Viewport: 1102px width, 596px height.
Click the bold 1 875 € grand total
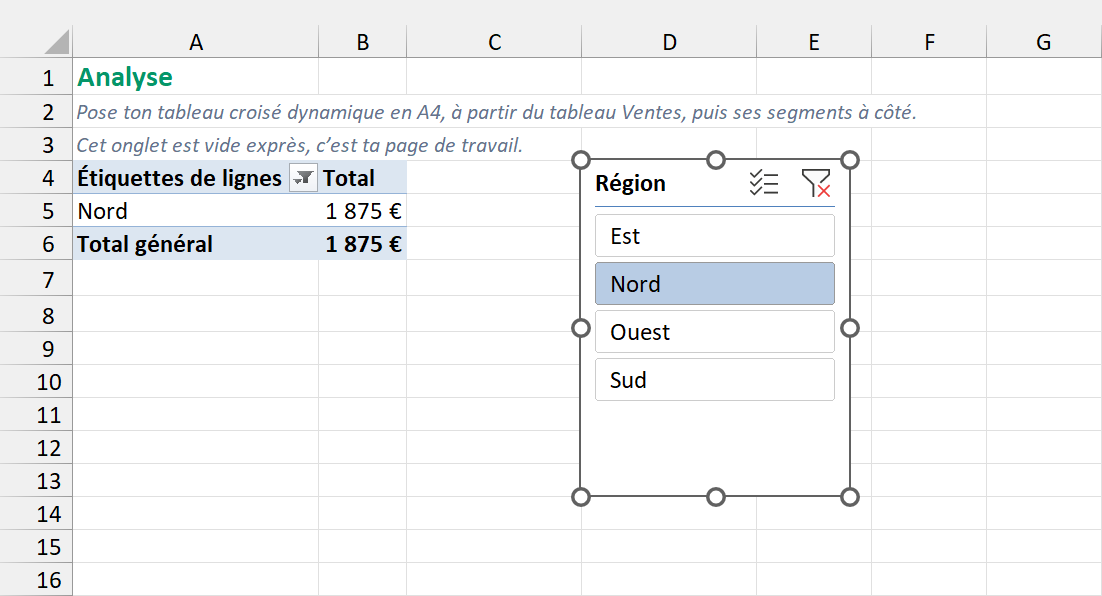coord(363,244)
